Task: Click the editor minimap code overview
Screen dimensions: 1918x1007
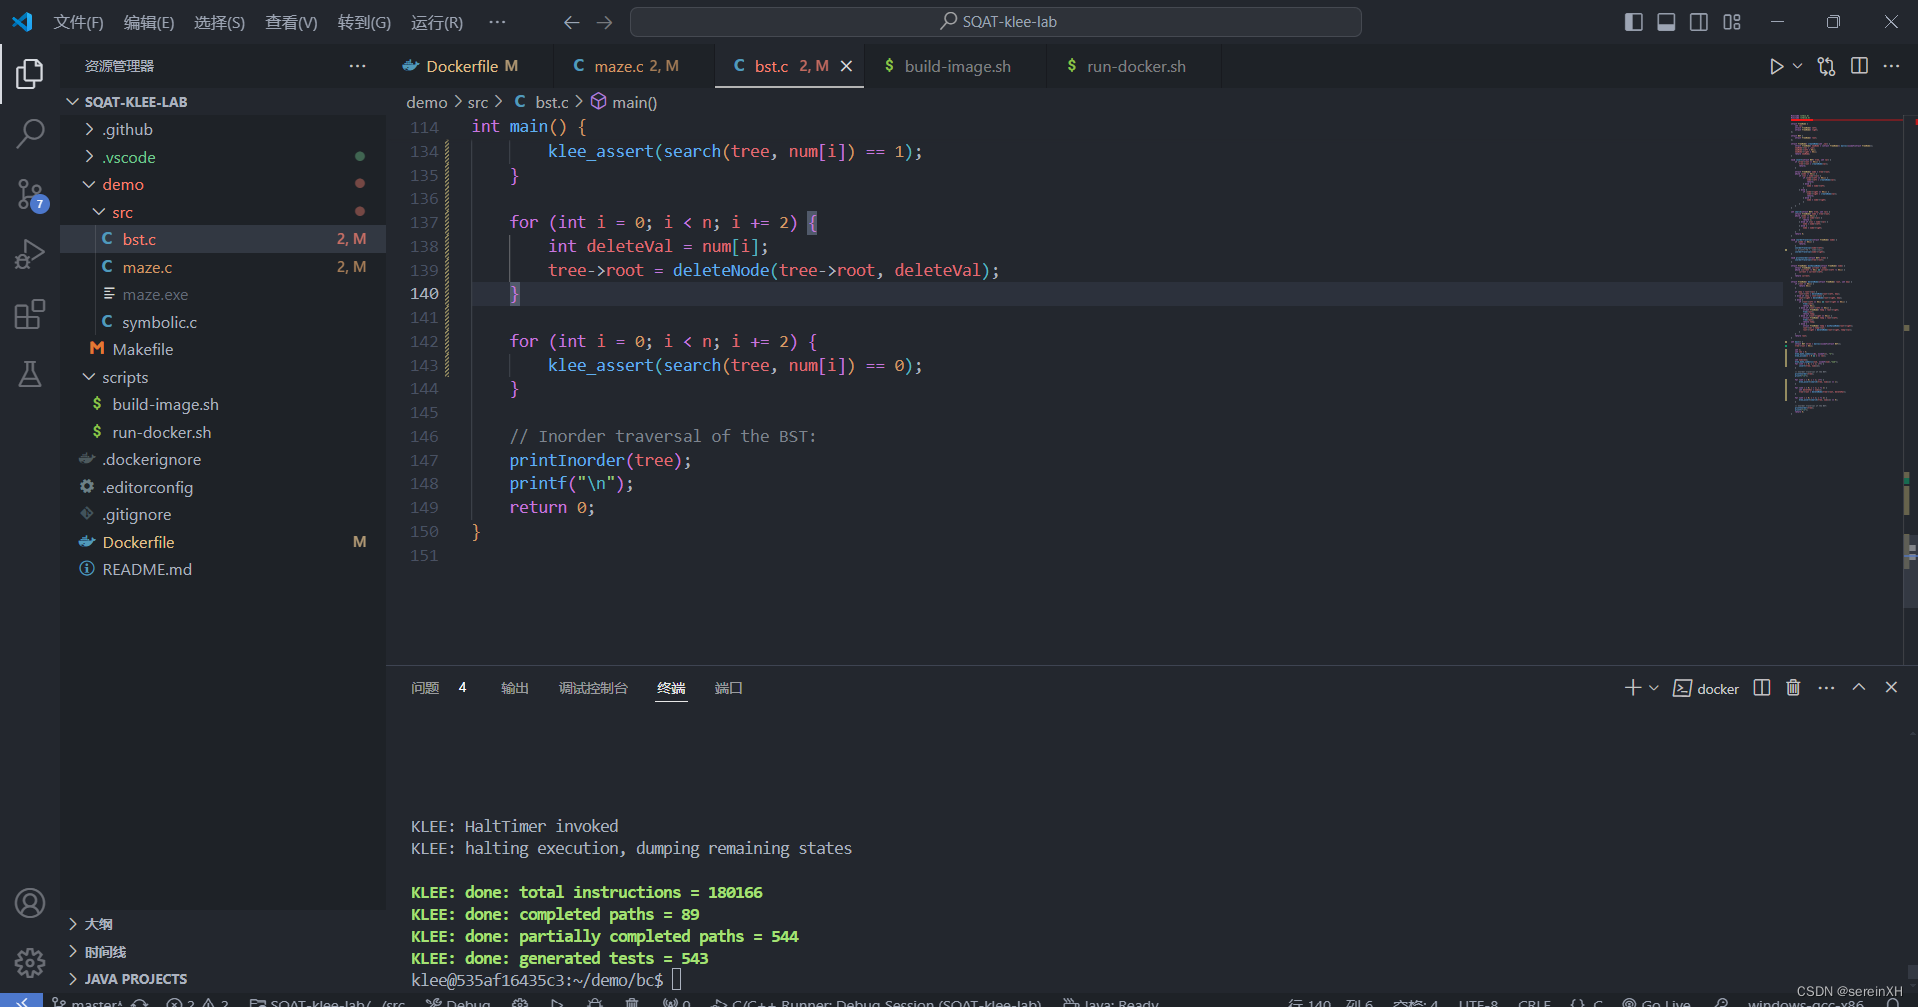Action: [1842, 265]
